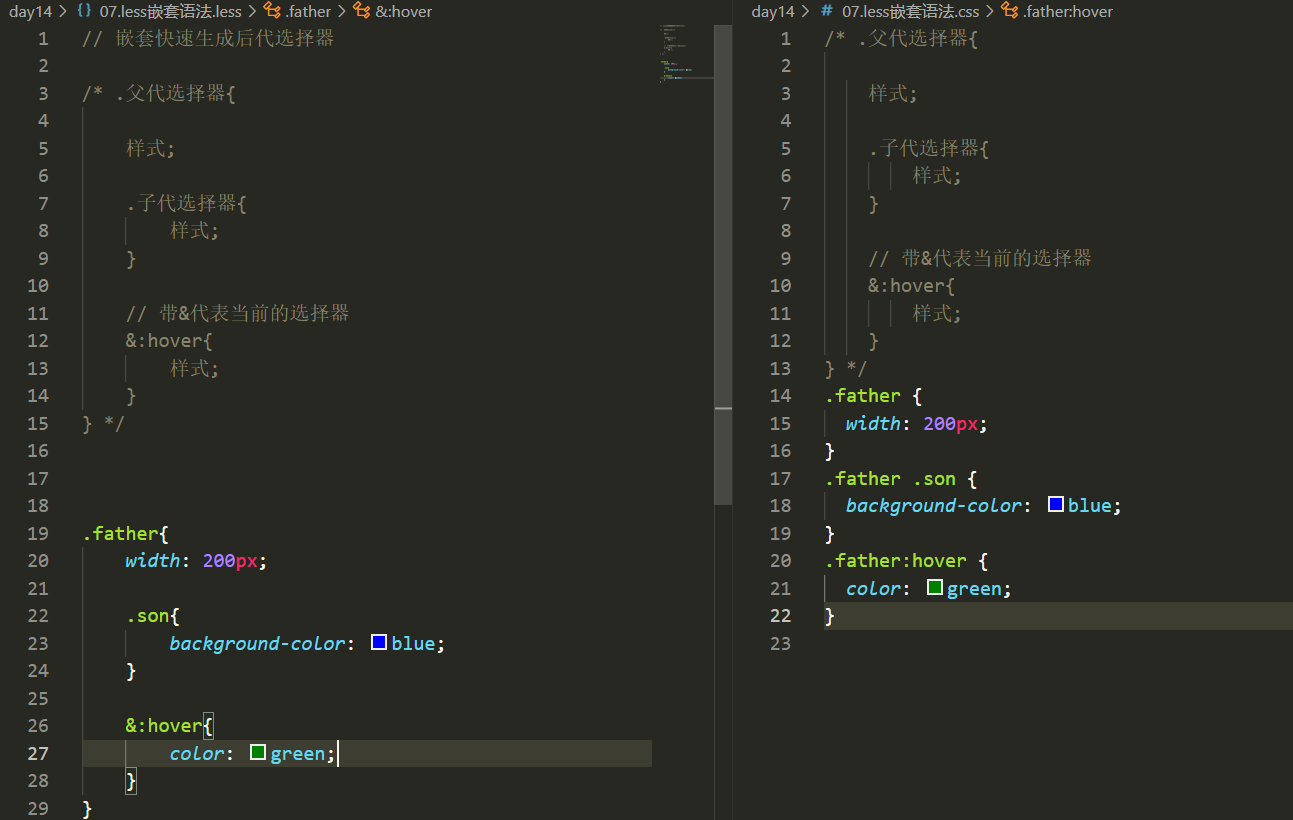Viewport: 1293px width, 820px height.
Task: Click '.子代选择器{' comment text in less file
Action: (x=186, y=203)
